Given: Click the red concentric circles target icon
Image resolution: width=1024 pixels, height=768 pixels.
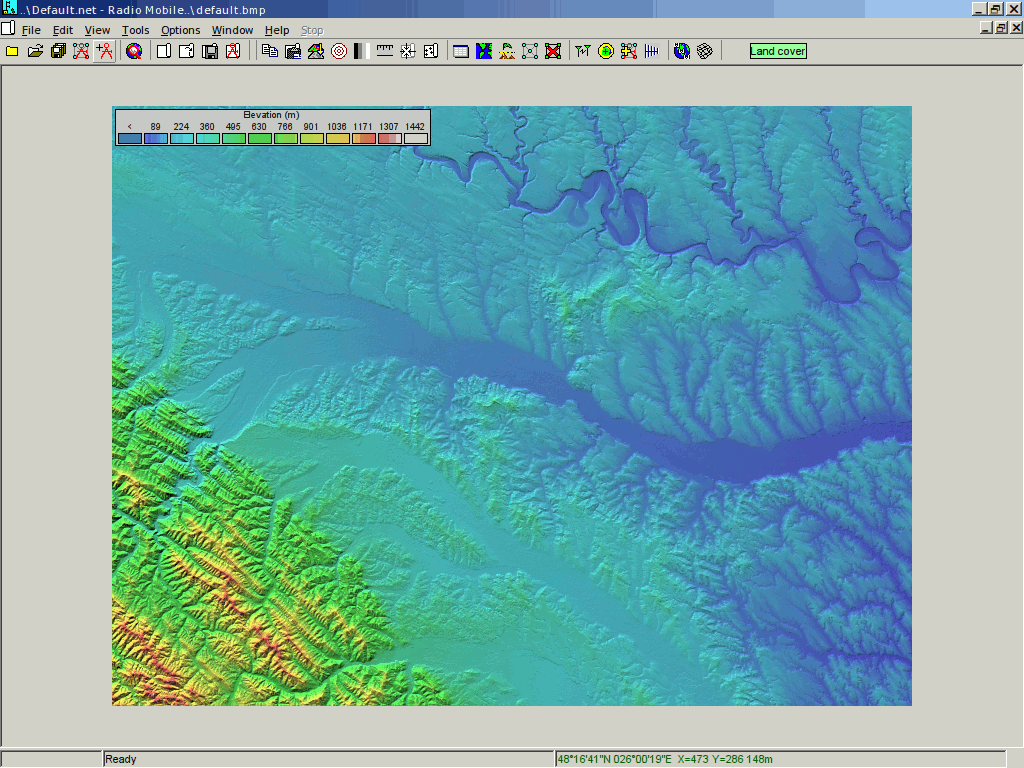Looking at the screenshot, I should [339, 51].
